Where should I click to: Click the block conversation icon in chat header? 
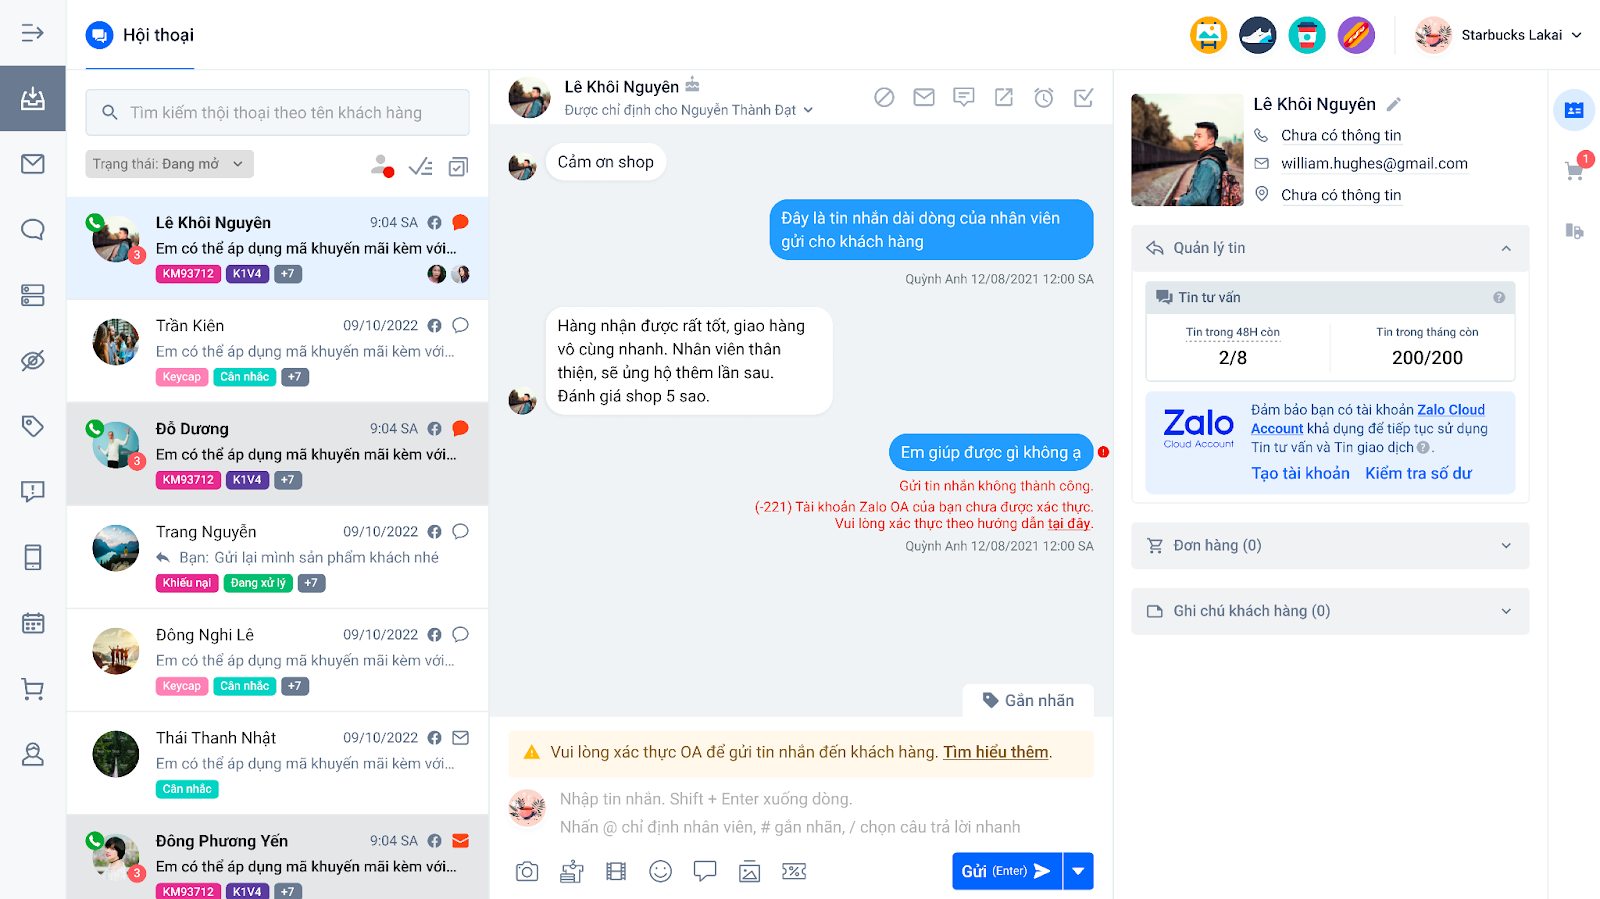[884, 97]
